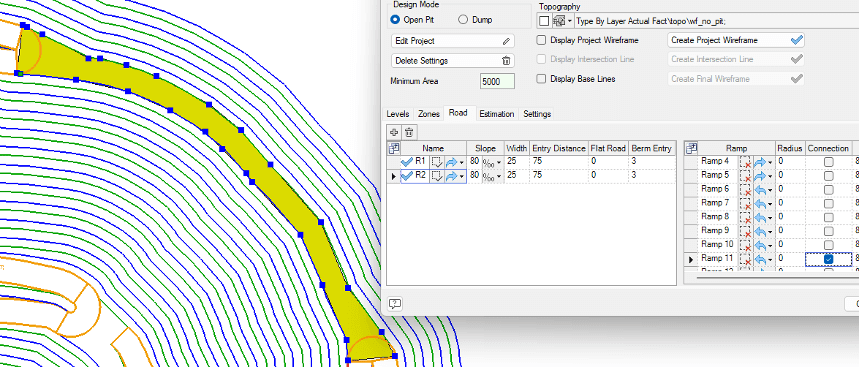Select the Road tab
The image size is (860, 370).
[458, 113]
